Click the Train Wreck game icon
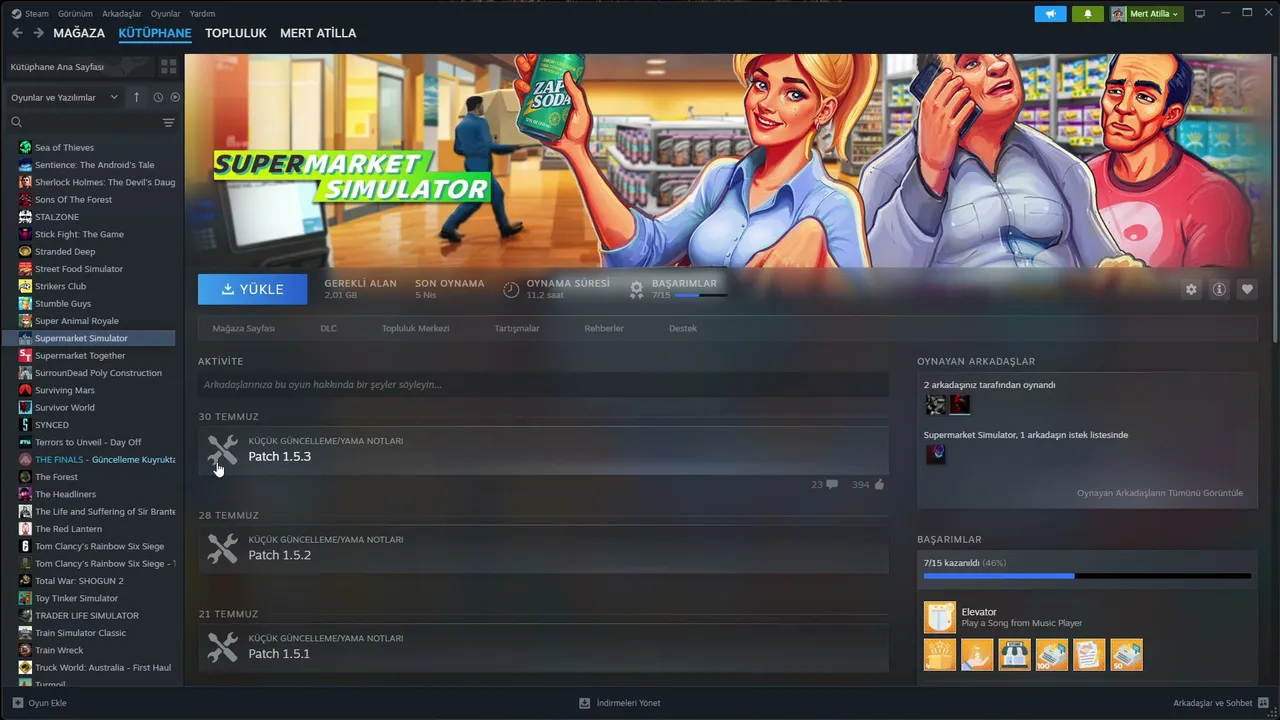The width and height of the screenshot is (1280, 720). (26, 650)
